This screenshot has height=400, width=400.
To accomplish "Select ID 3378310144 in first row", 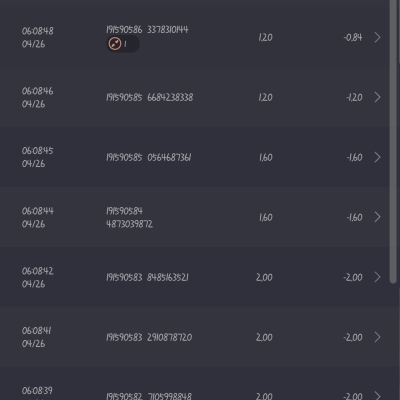I will tap(168, 30).
